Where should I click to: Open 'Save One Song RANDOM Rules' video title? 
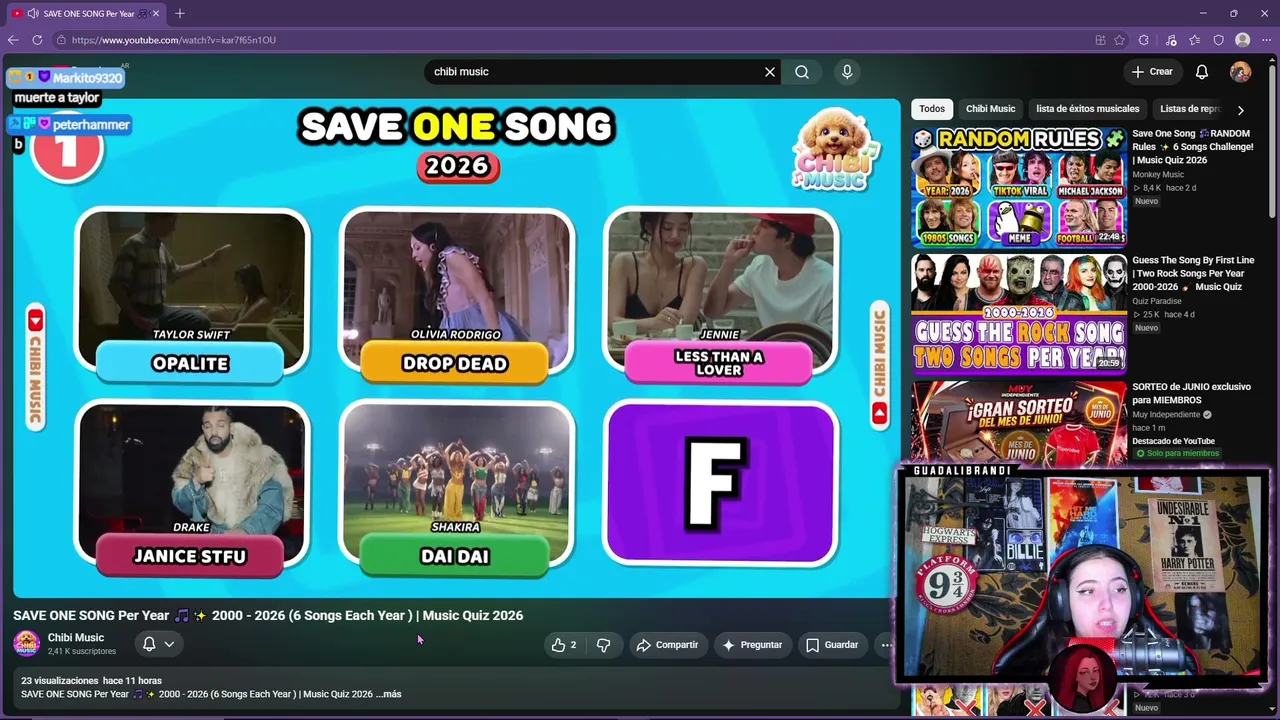1193,147
